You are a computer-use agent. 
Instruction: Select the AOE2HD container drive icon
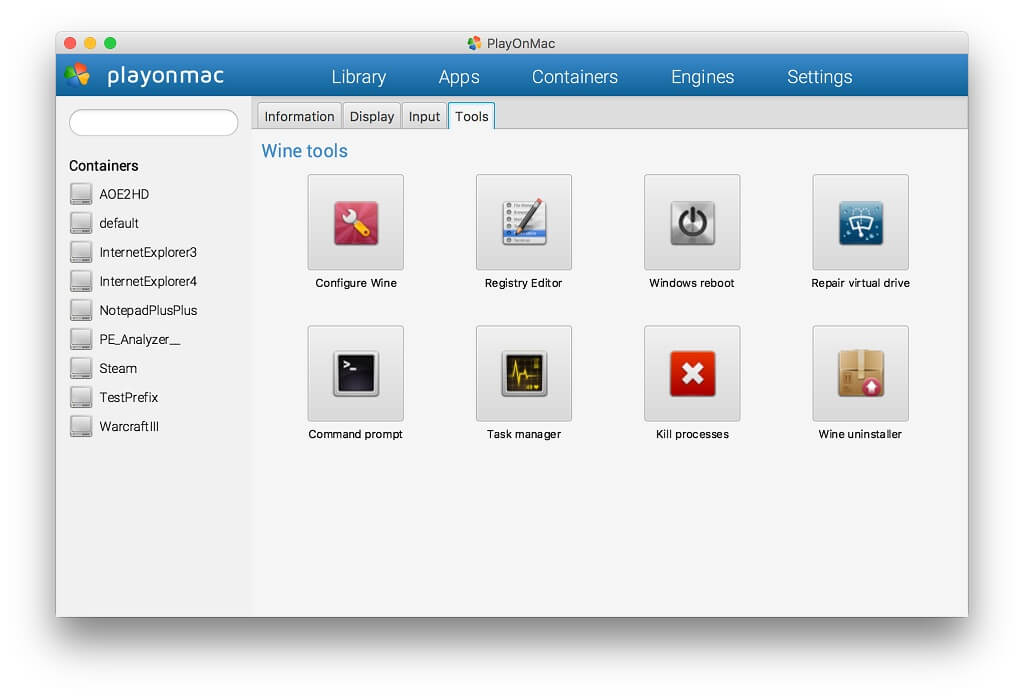click(x=81, y=194)
